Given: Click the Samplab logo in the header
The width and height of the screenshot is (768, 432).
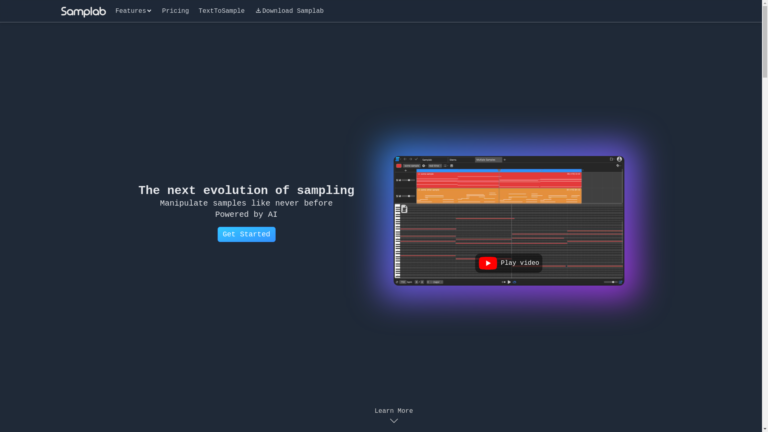Looking at the screenshot, I should [x=83, y=11].
